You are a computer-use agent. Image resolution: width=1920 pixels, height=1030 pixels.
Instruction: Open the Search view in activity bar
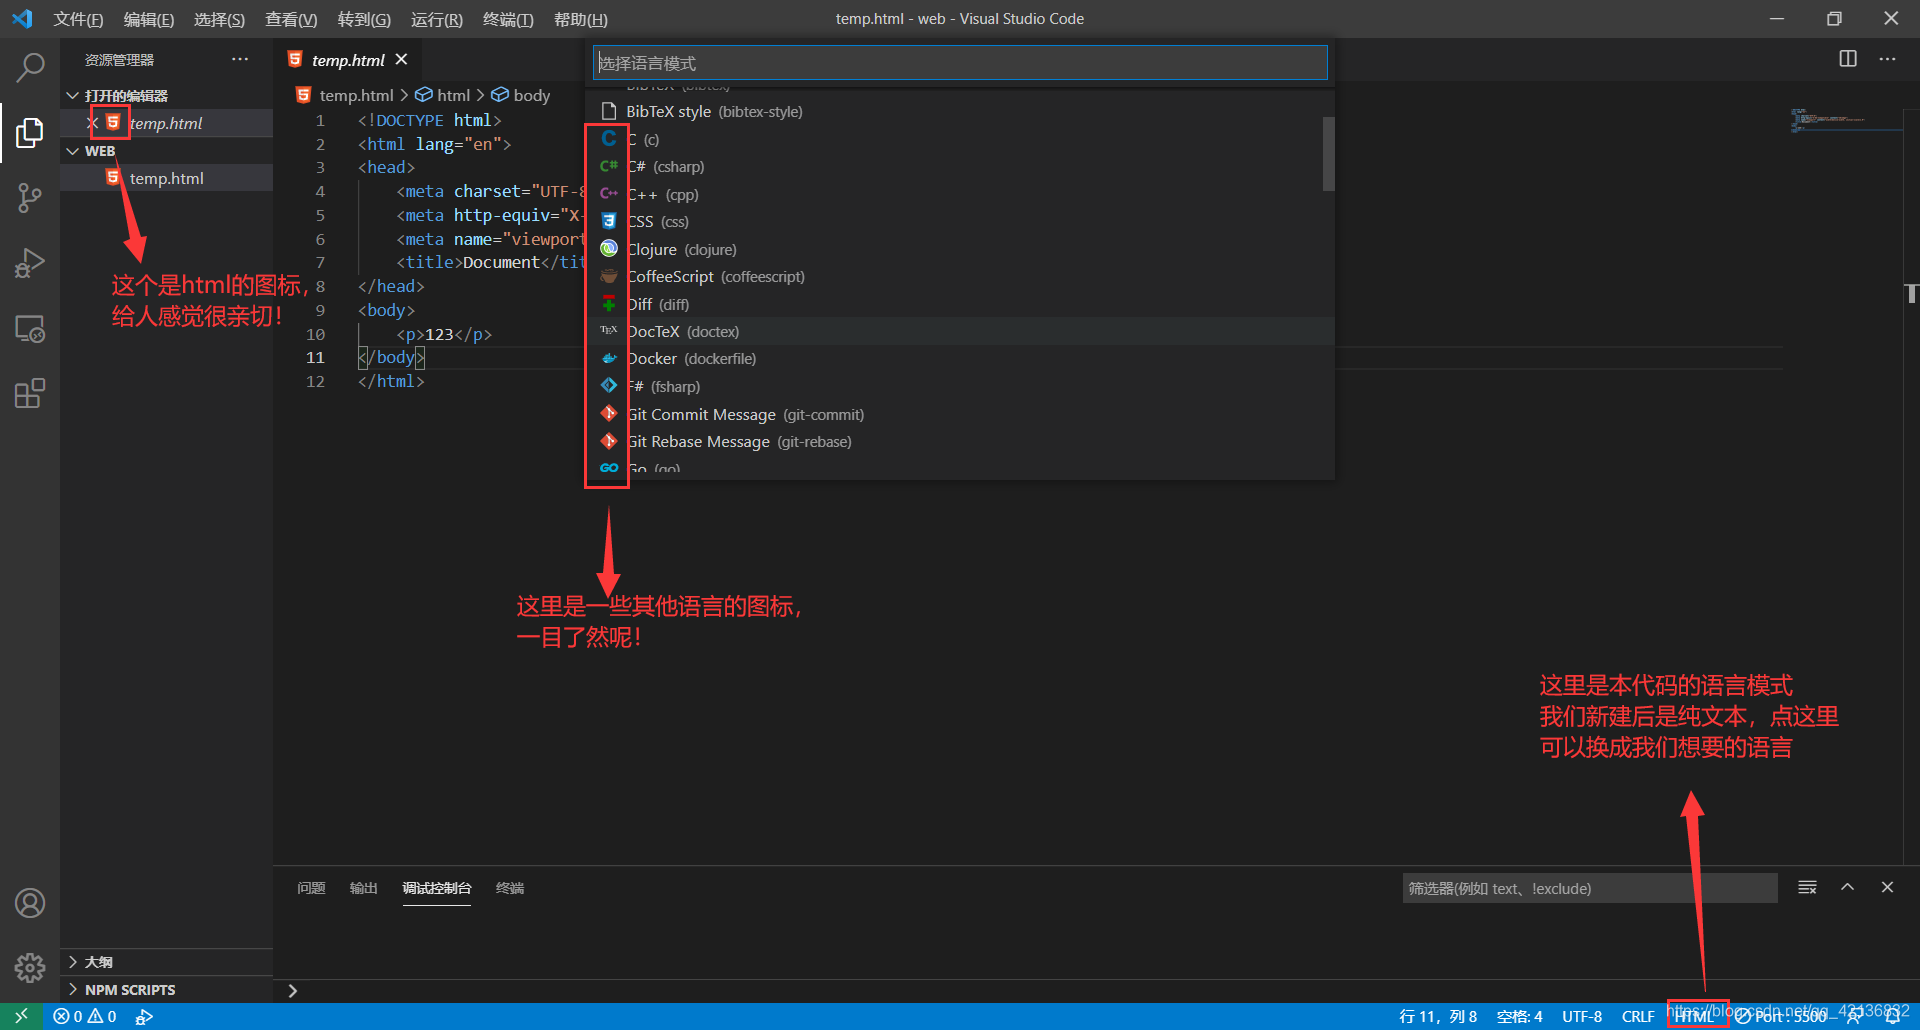click(30, 67)
